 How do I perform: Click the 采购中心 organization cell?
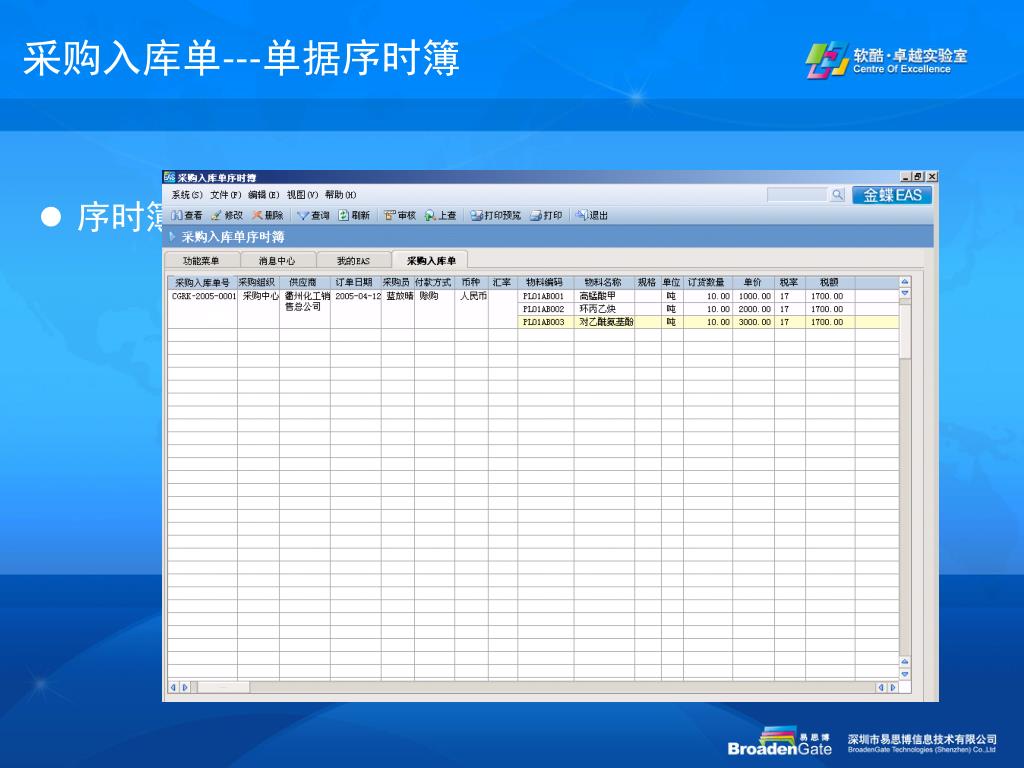(x=258, y=309)
